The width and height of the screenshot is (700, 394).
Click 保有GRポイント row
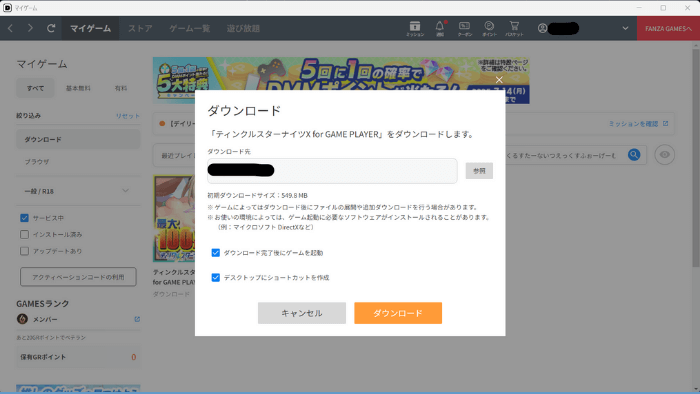point(78,357)
